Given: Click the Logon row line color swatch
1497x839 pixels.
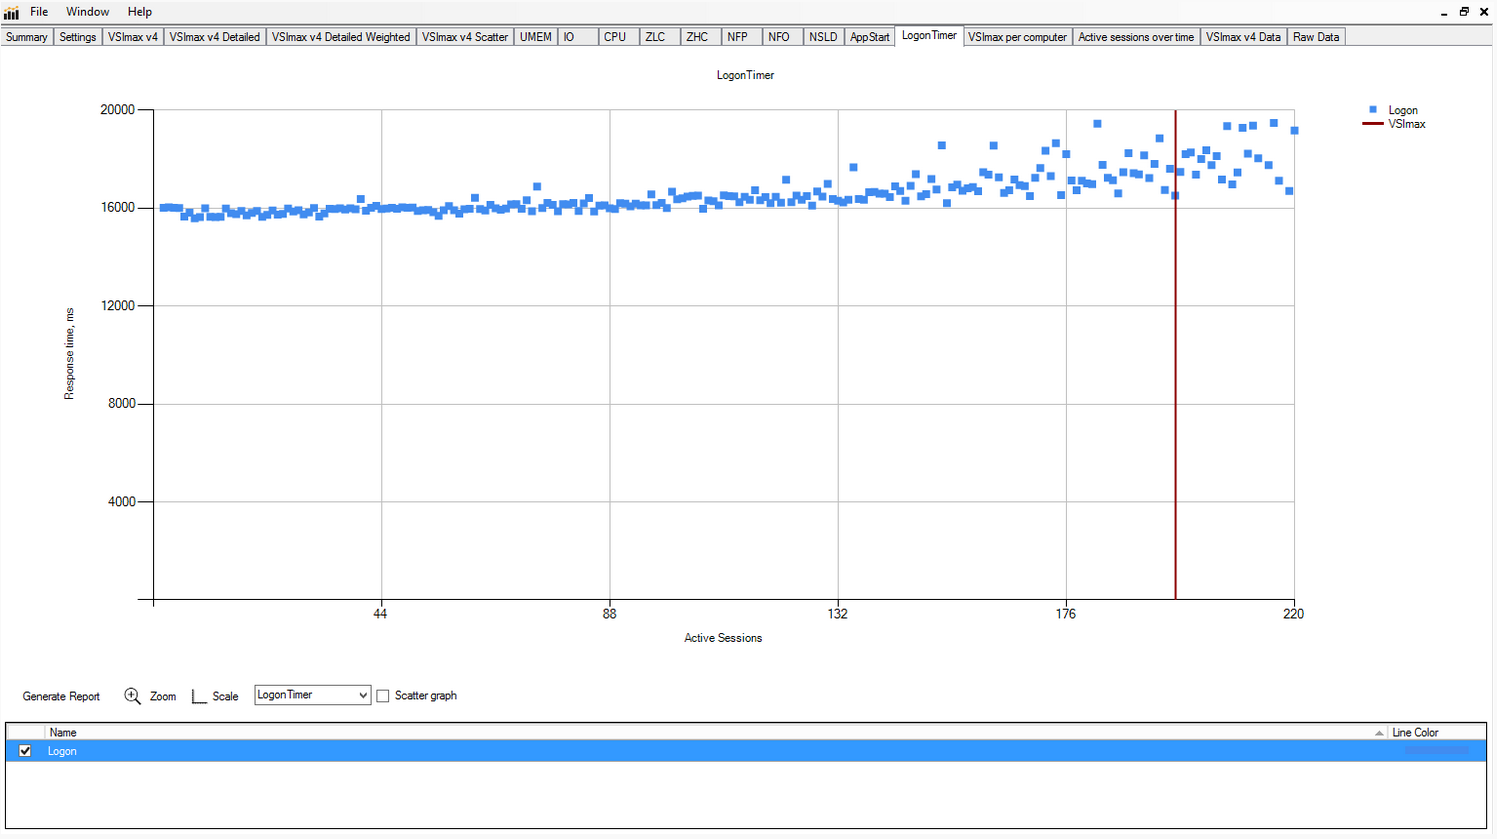Looking at the screenshot, I should [x=1436, y=751].
